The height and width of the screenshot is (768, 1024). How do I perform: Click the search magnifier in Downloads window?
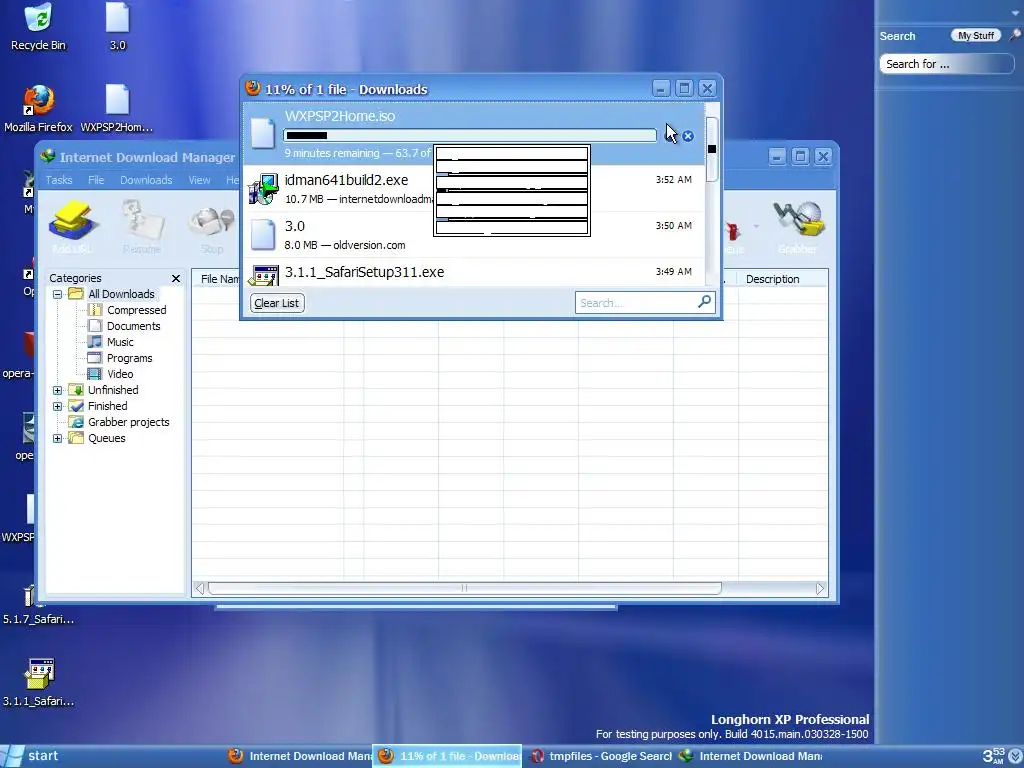[x=704, y=302]
